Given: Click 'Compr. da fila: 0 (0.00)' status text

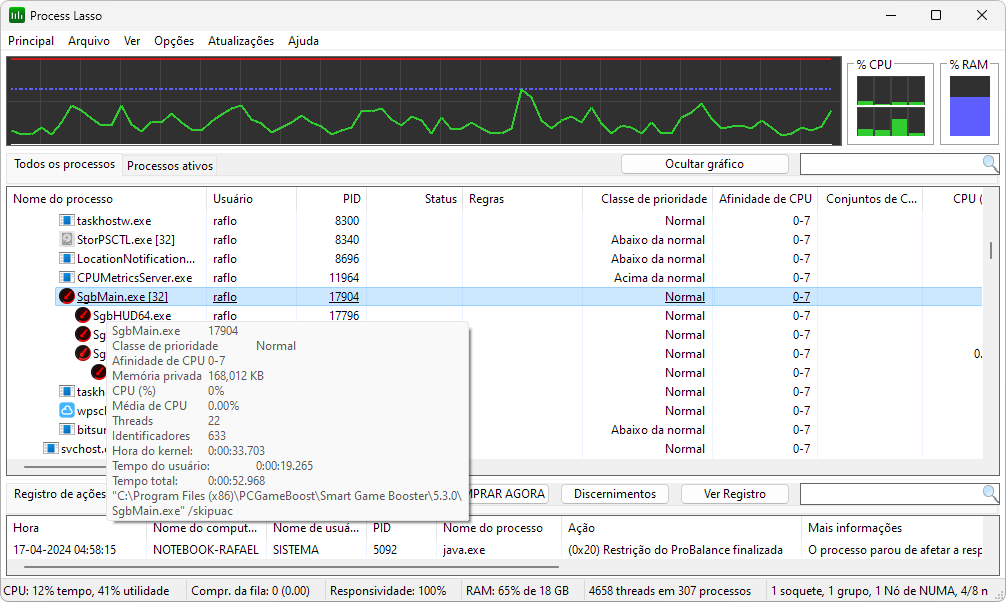Looking at the screenshot, I should 250,590.
